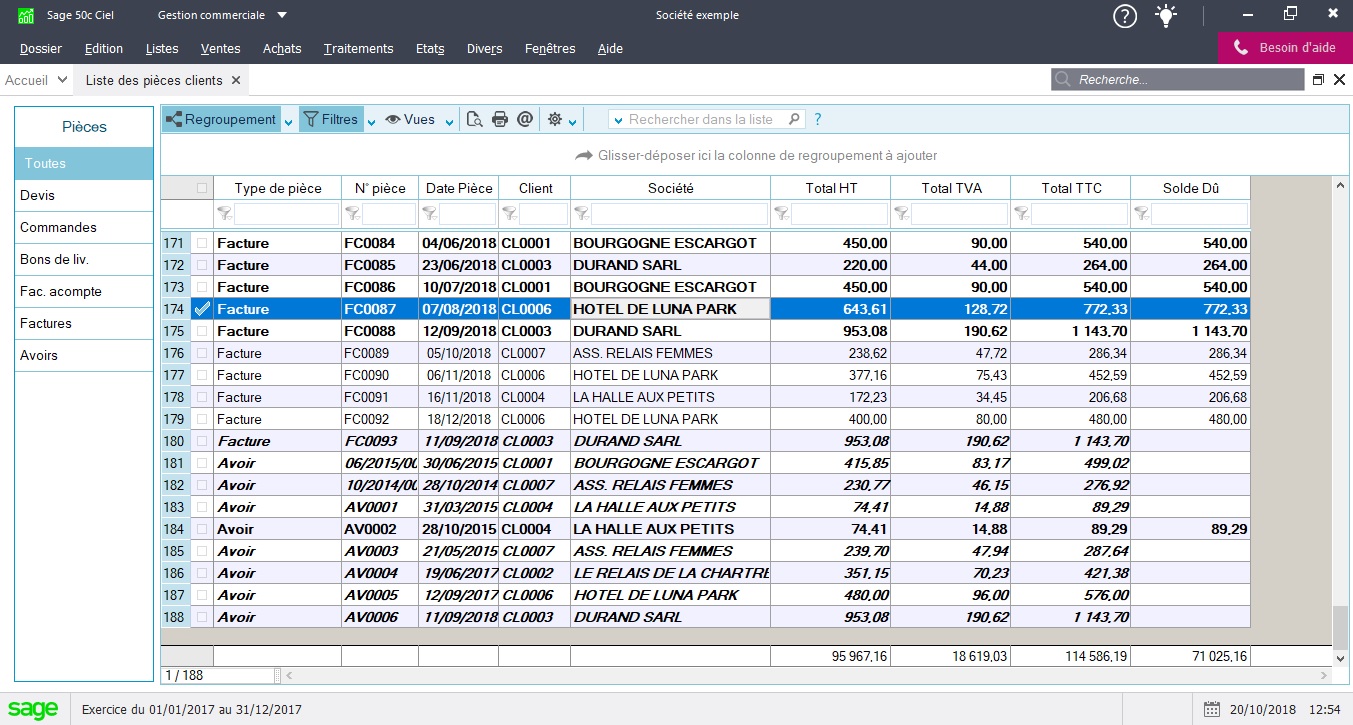Open the Vues eye icon
The height and width of the screenshot is (725, 1353).
[x=412, y=119]
